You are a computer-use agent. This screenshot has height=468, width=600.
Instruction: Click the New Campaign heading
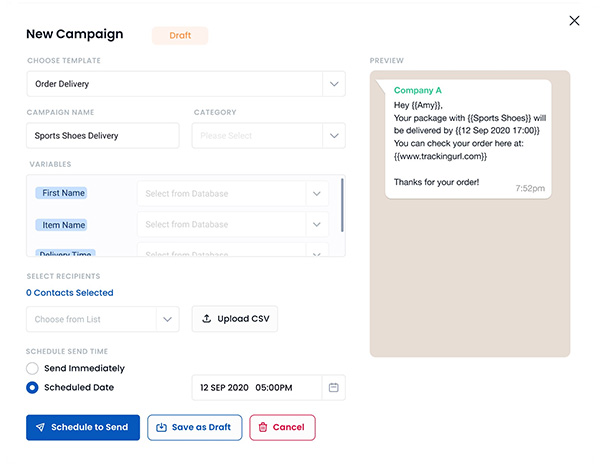[75, 34]
